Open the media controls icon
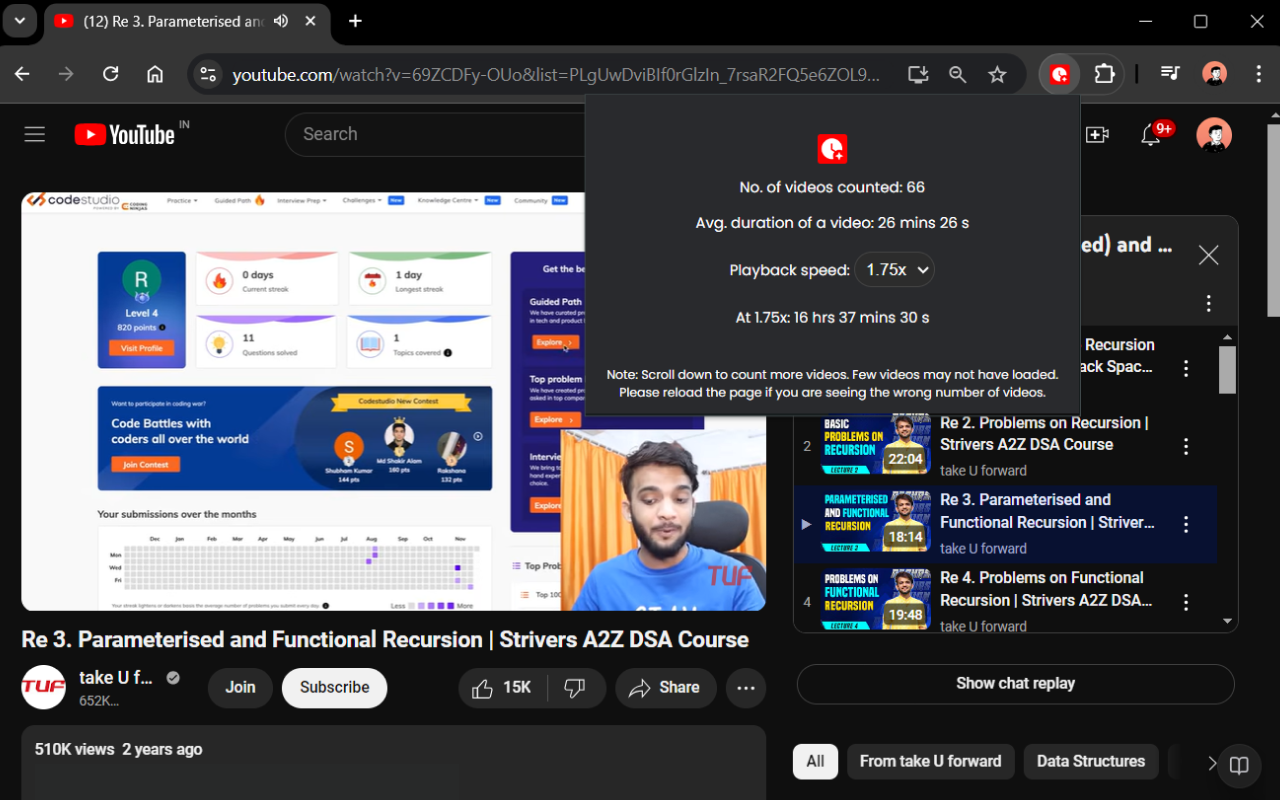Screen dimensions: 1280x800 tap(1169, 74)
